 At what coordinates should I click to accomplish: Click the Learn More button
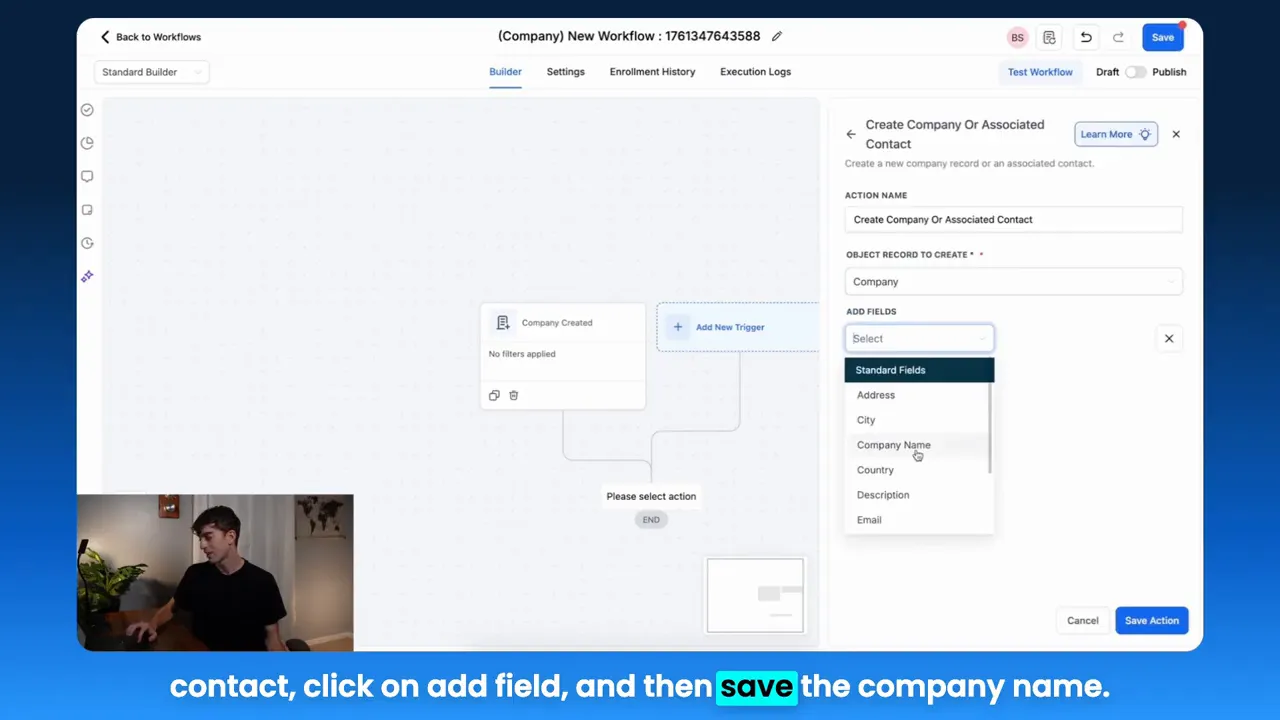(1115, 134)
